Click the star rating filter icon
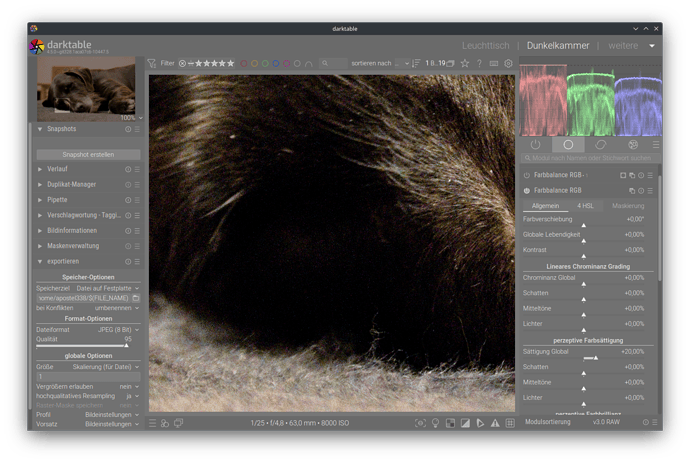690x462 pixels. (x=214, y=63)
